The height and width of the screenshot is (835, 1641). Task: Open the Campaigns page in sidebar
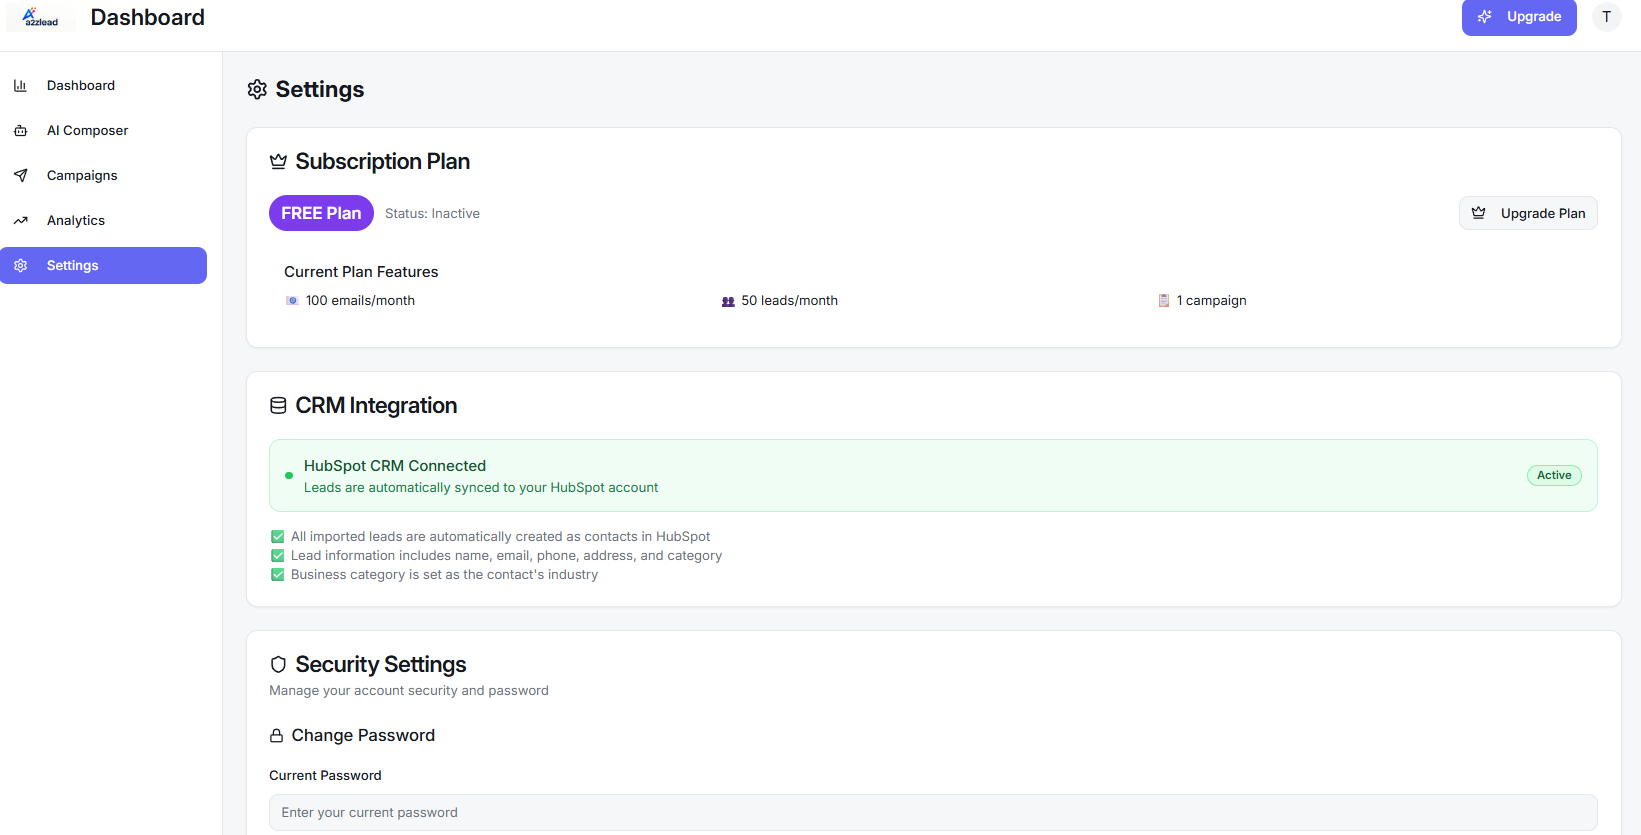[82, 176]
